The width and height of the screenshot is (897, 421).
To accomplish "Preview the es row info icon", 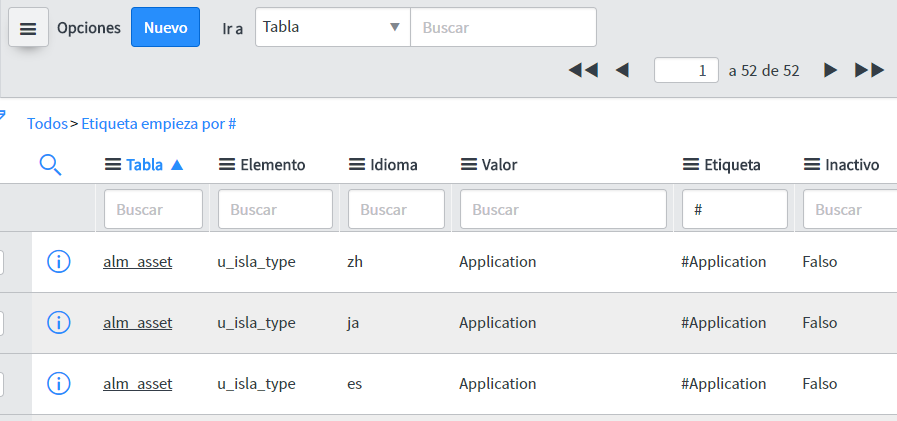I will coord(58,383).
